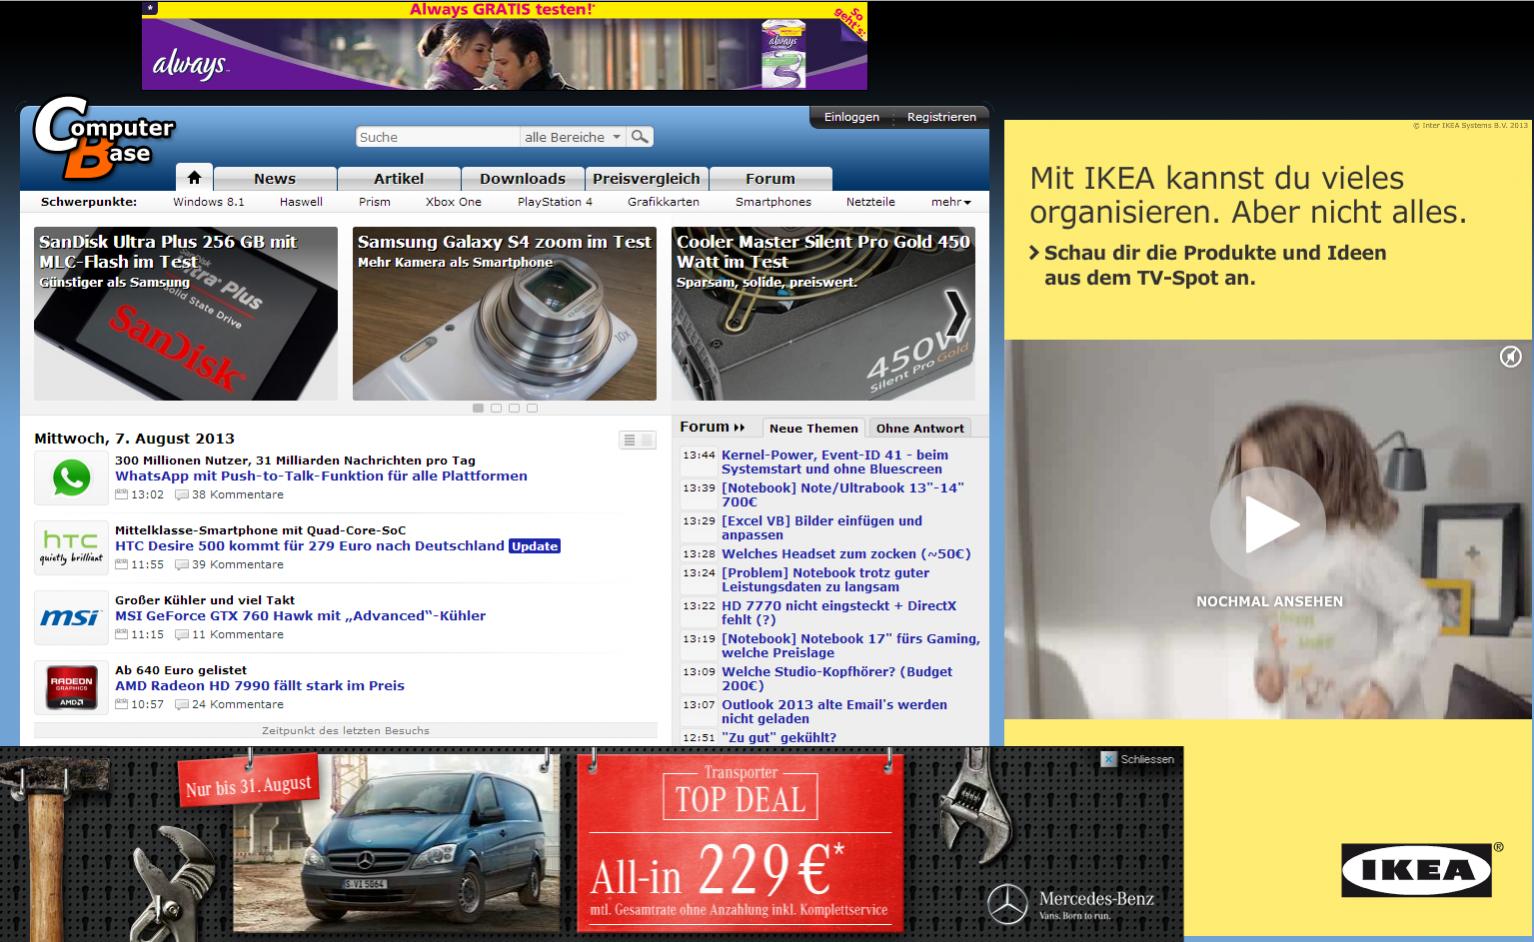Open the 'alle Bereiche' search dropdown
The height and width of the screenshot is (942, 1534).
click(573, 137)
